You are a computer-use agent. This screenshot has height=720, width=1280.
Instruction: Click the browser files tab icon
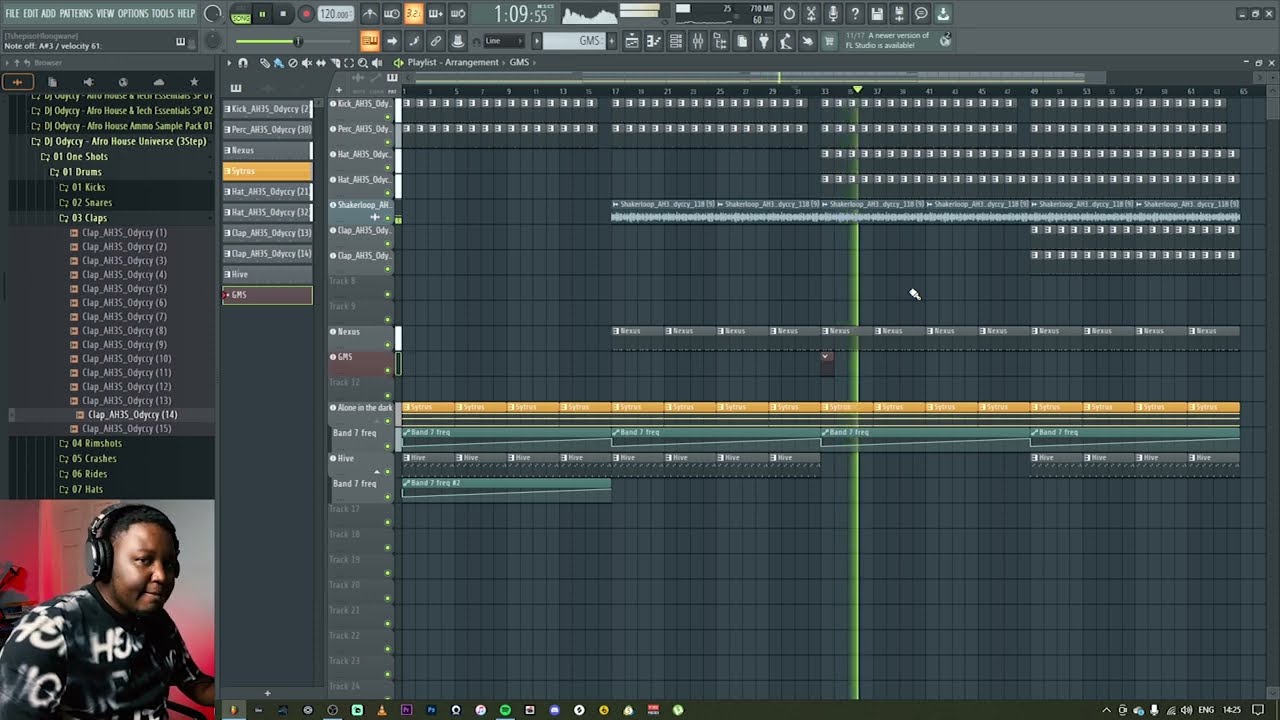coord(52,82)
